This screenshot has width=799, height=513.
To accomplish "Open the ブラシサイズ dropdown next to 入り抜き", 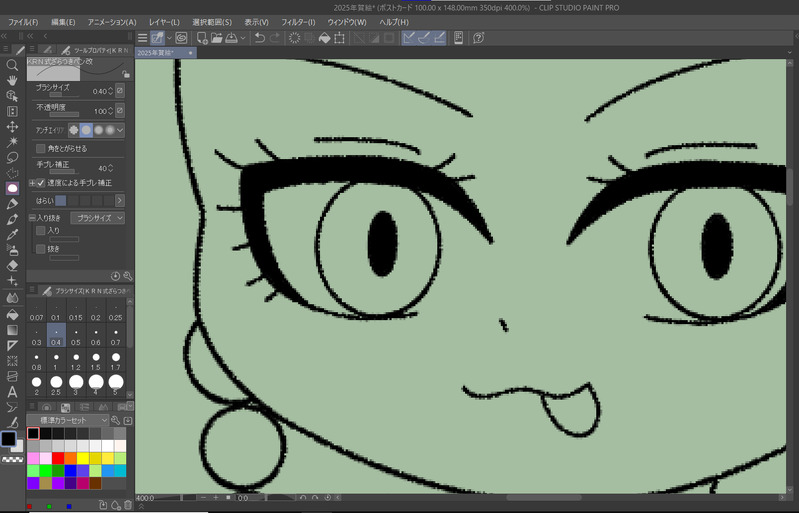I will pos(97,218).
